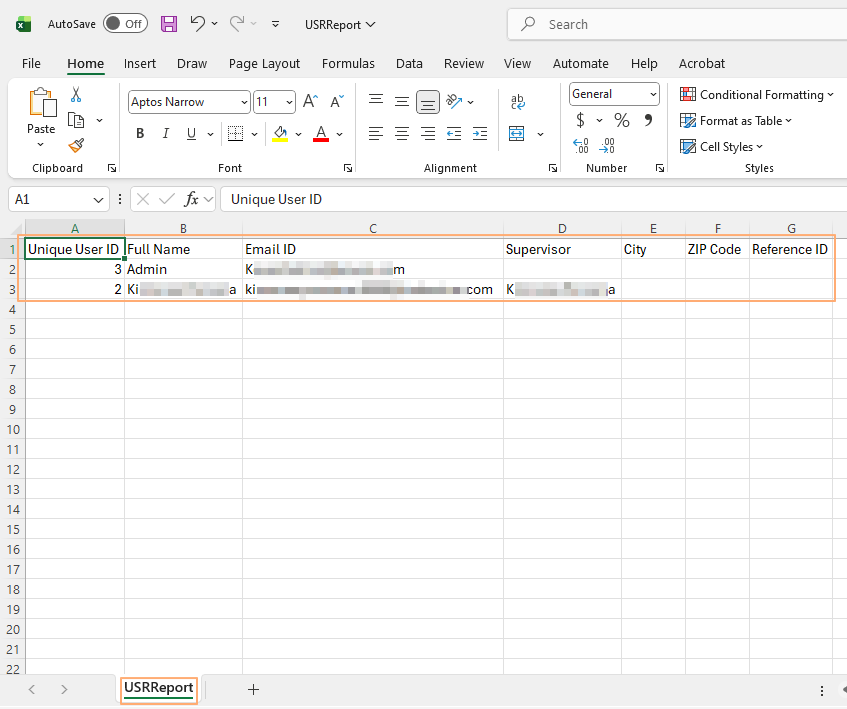
Task: Switch to the Formulas ribbon tab
Action: tap(348, 63)
